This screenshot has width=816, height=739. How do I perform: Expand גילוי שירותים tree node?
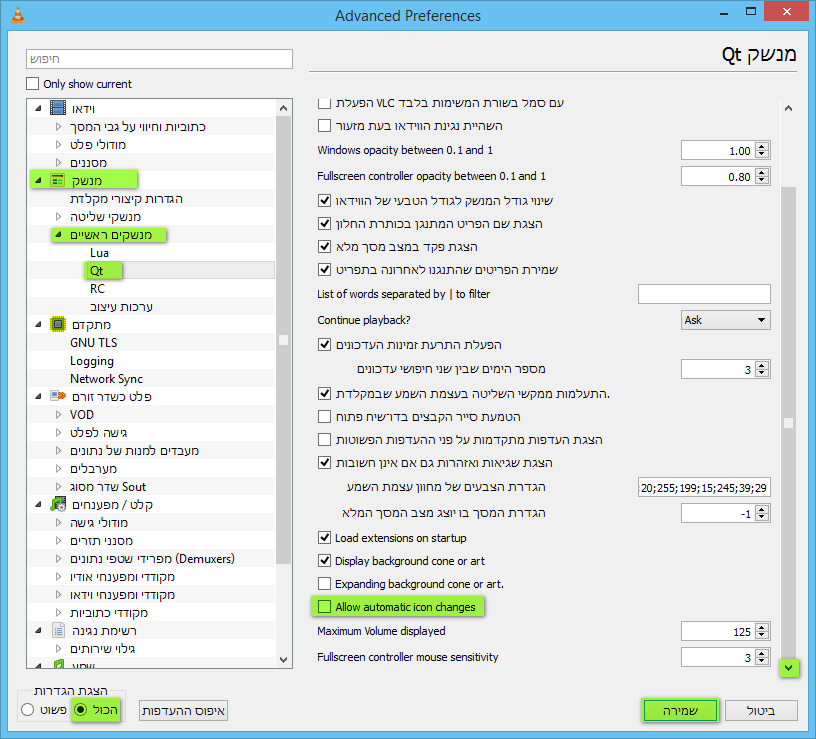click(58, 648)
